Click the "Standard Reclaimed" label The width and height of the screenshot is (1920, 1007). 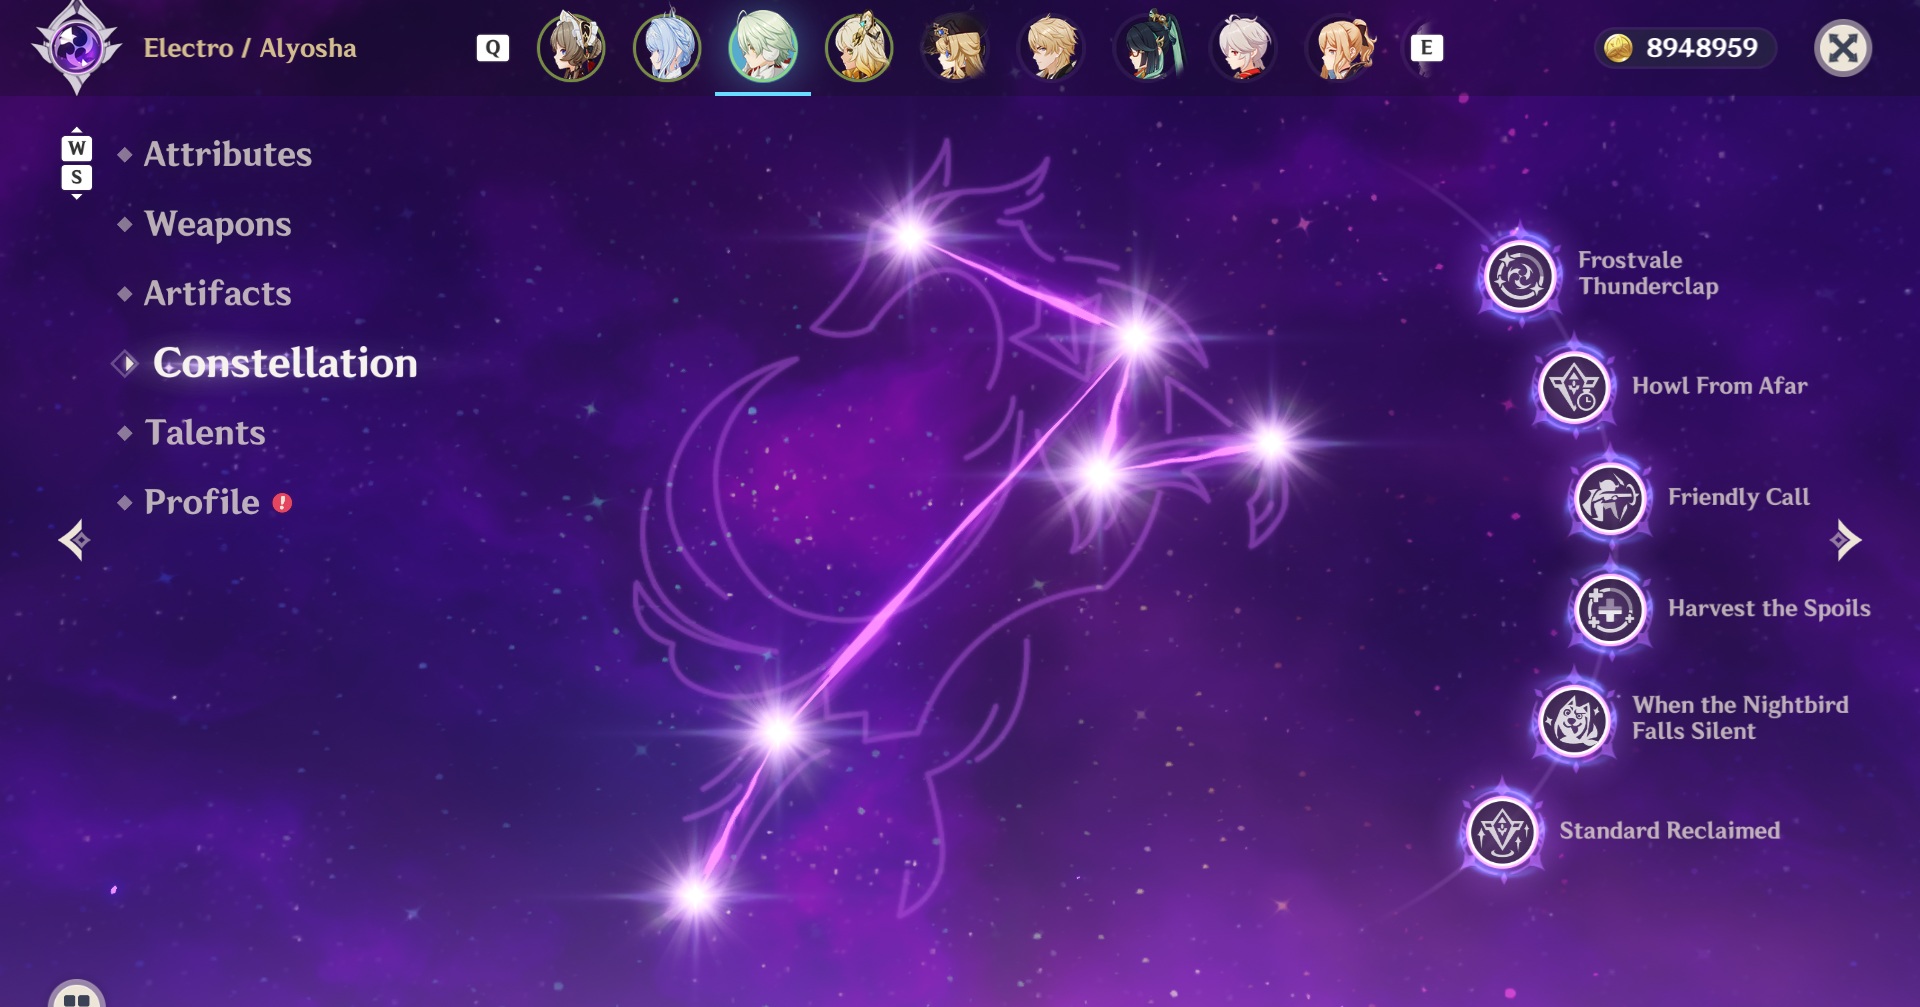pos(1670,830)
